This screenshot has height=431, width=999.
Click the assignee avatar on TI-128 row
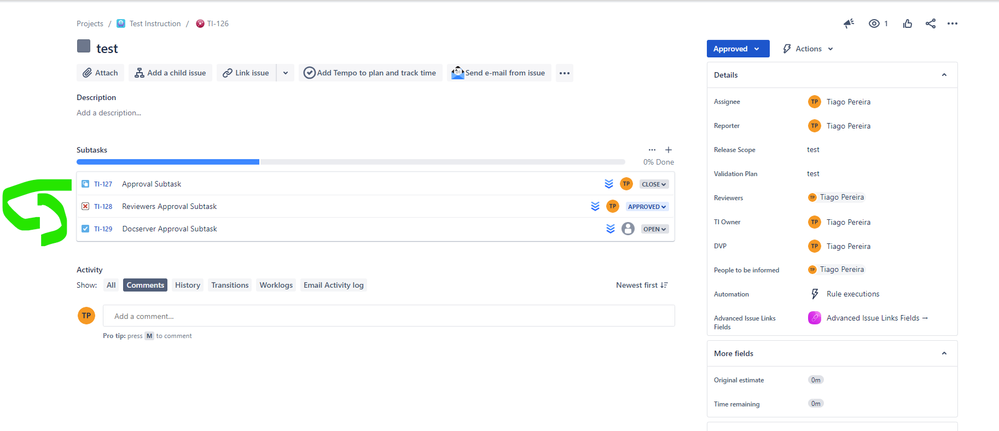point(612,206)
